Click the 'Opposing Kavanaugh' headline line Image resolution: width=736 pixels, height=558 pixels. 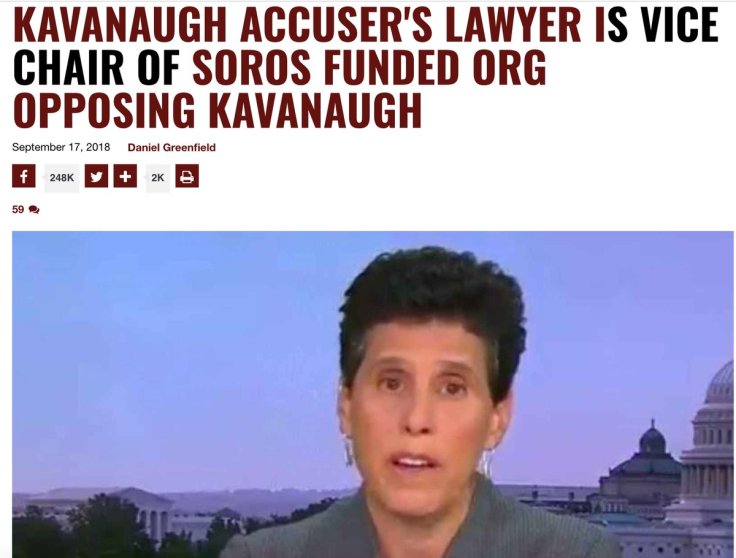click(218, 110)
